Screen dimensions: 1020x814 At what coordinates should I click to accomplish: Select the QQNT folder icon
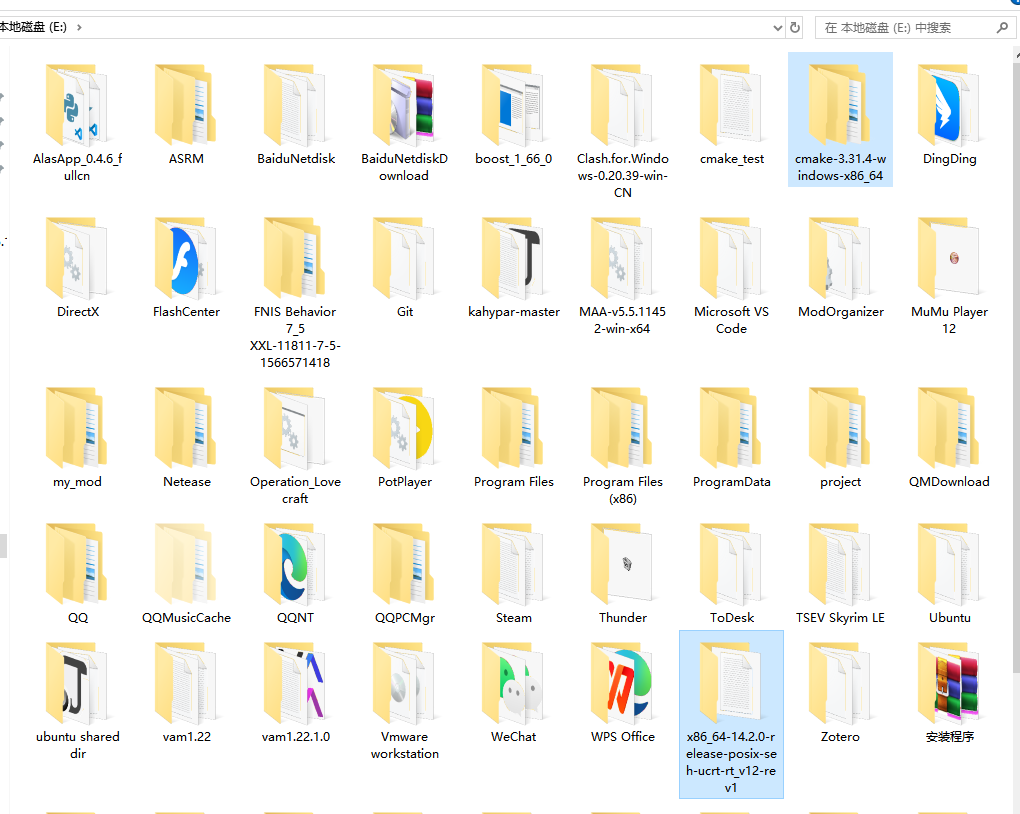click(295, 564)
